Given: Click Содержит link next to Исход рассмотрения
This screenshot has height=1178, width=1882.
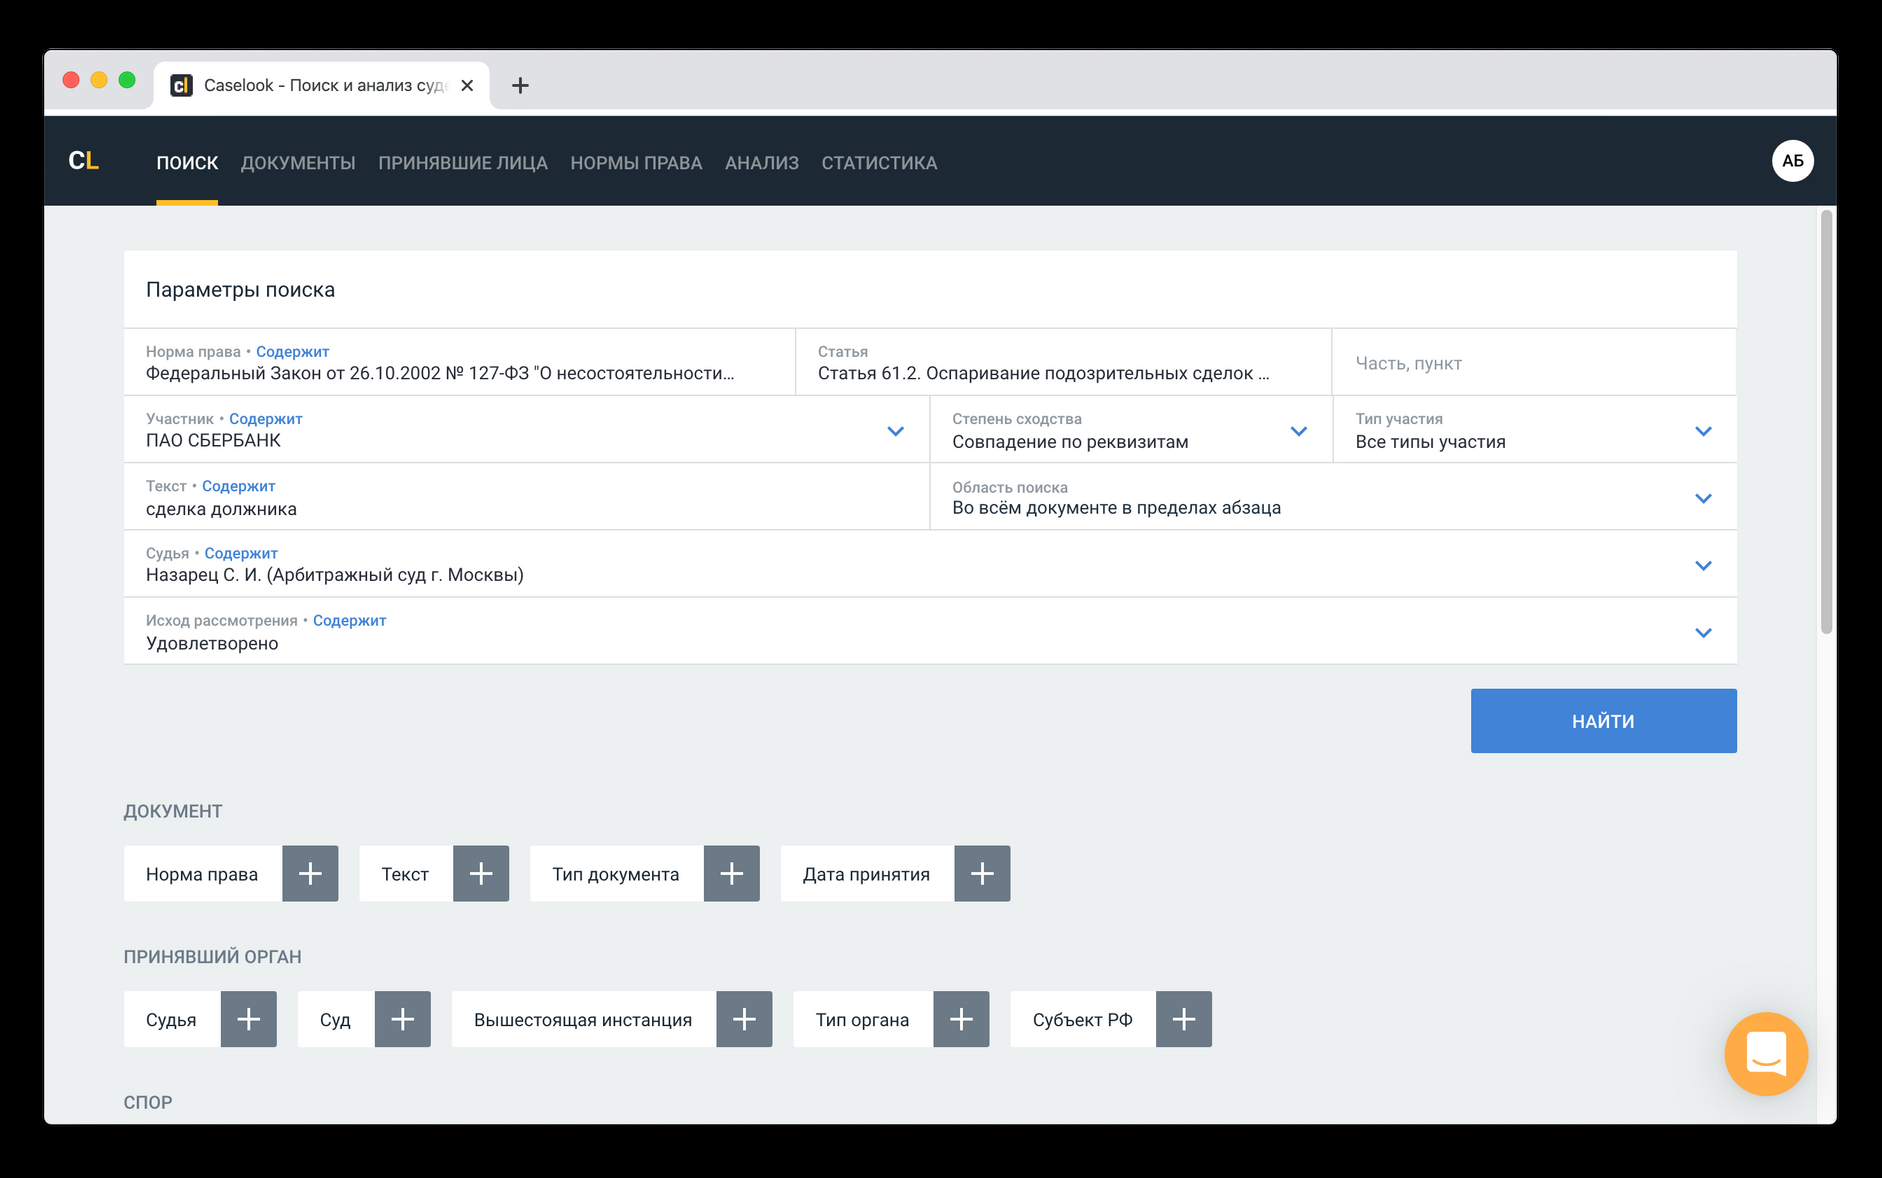Looking at the screenshot, I should click(x=349, y=620).
